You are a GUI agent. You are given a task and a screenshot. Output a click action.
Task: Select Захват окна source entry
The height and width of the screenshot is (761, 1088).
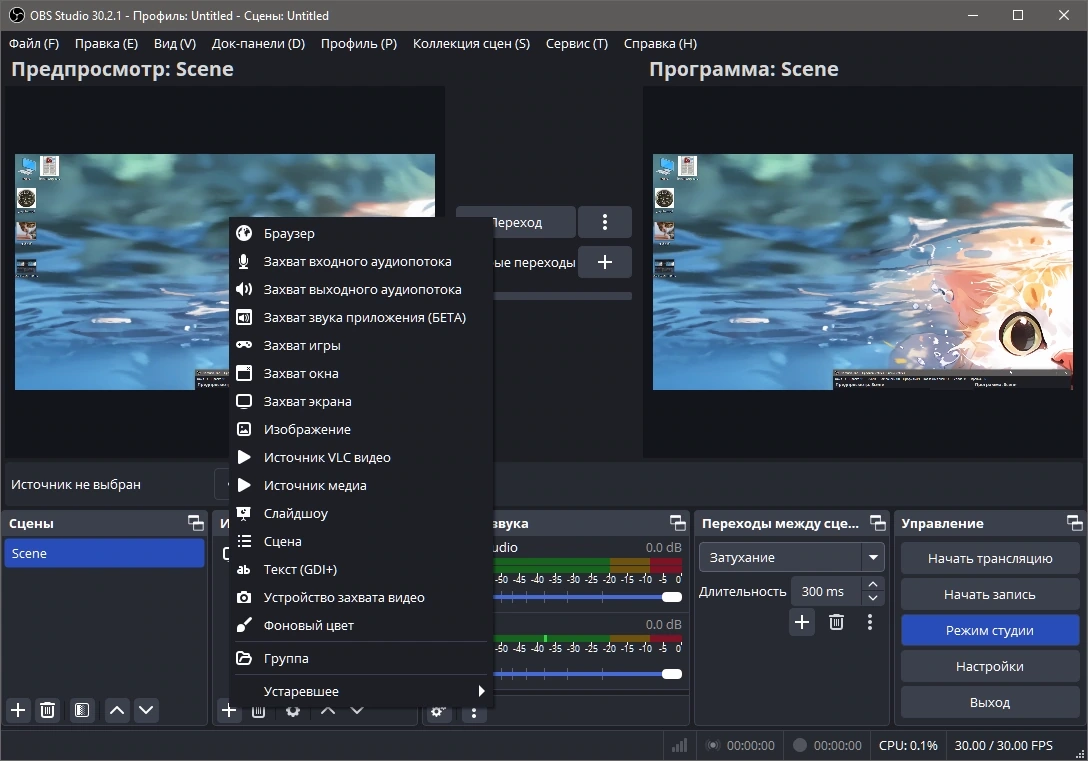(360, 373)
